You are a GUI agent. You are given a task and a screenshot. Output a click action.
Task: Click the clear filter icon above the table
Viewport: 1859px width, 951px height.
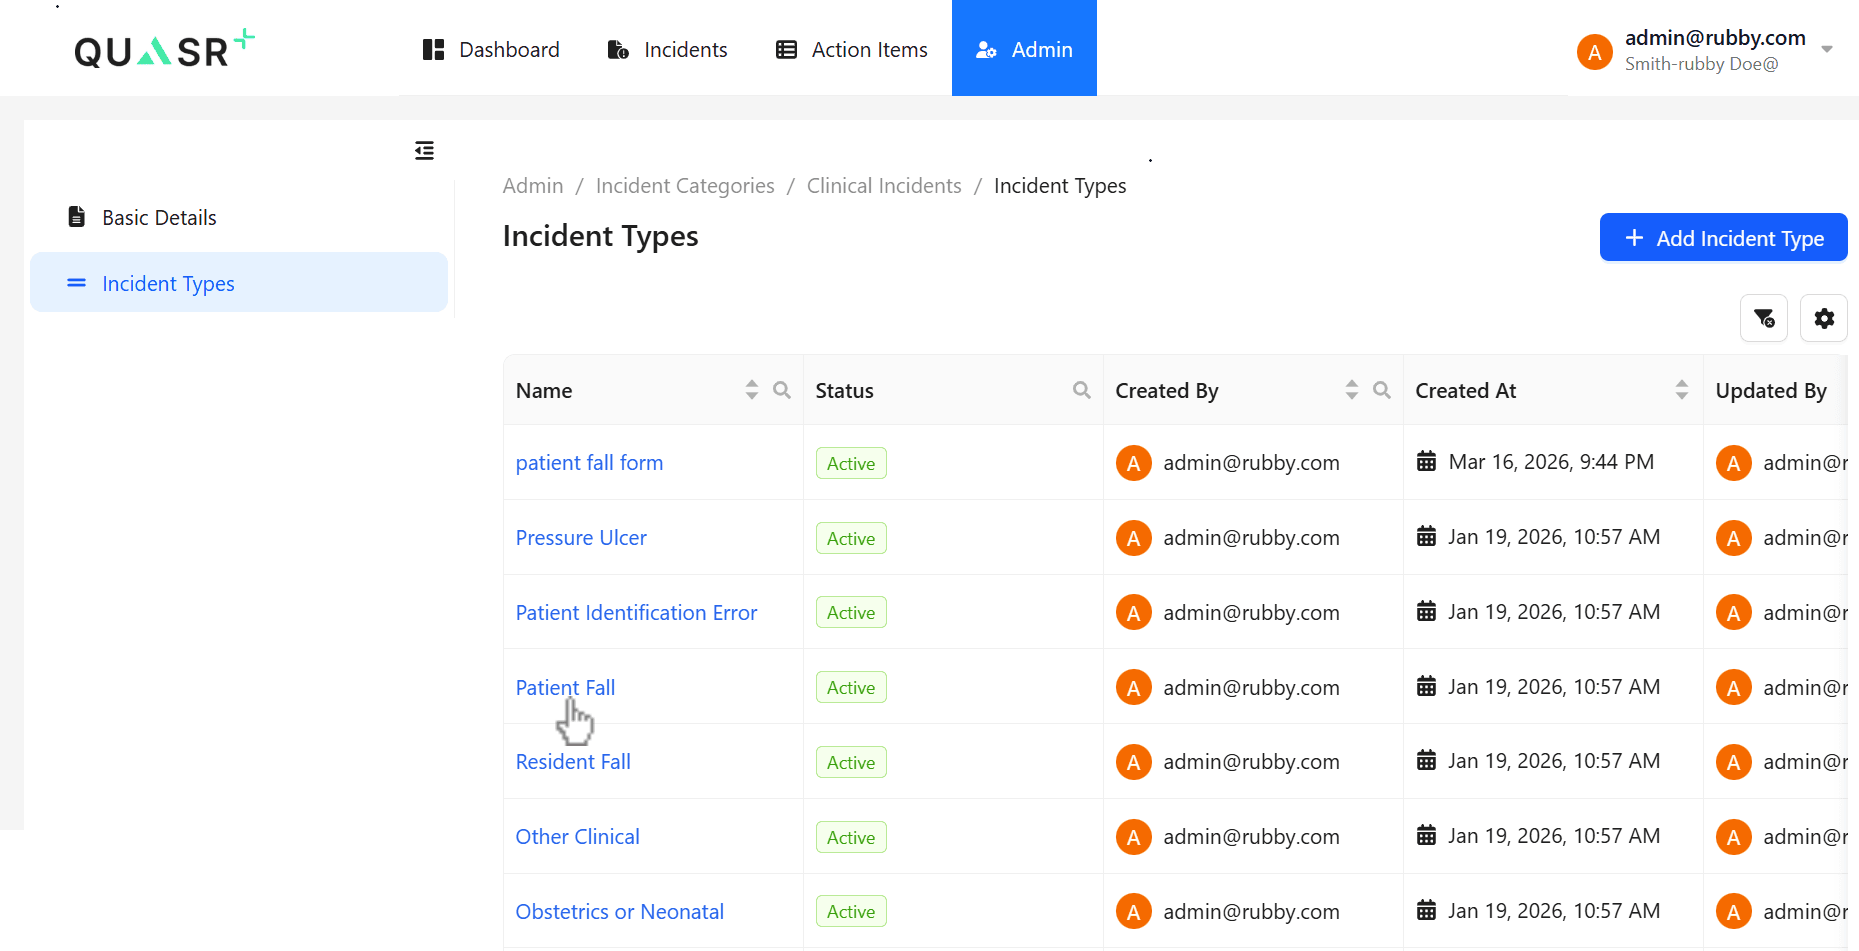click(x=1763, y=317)
